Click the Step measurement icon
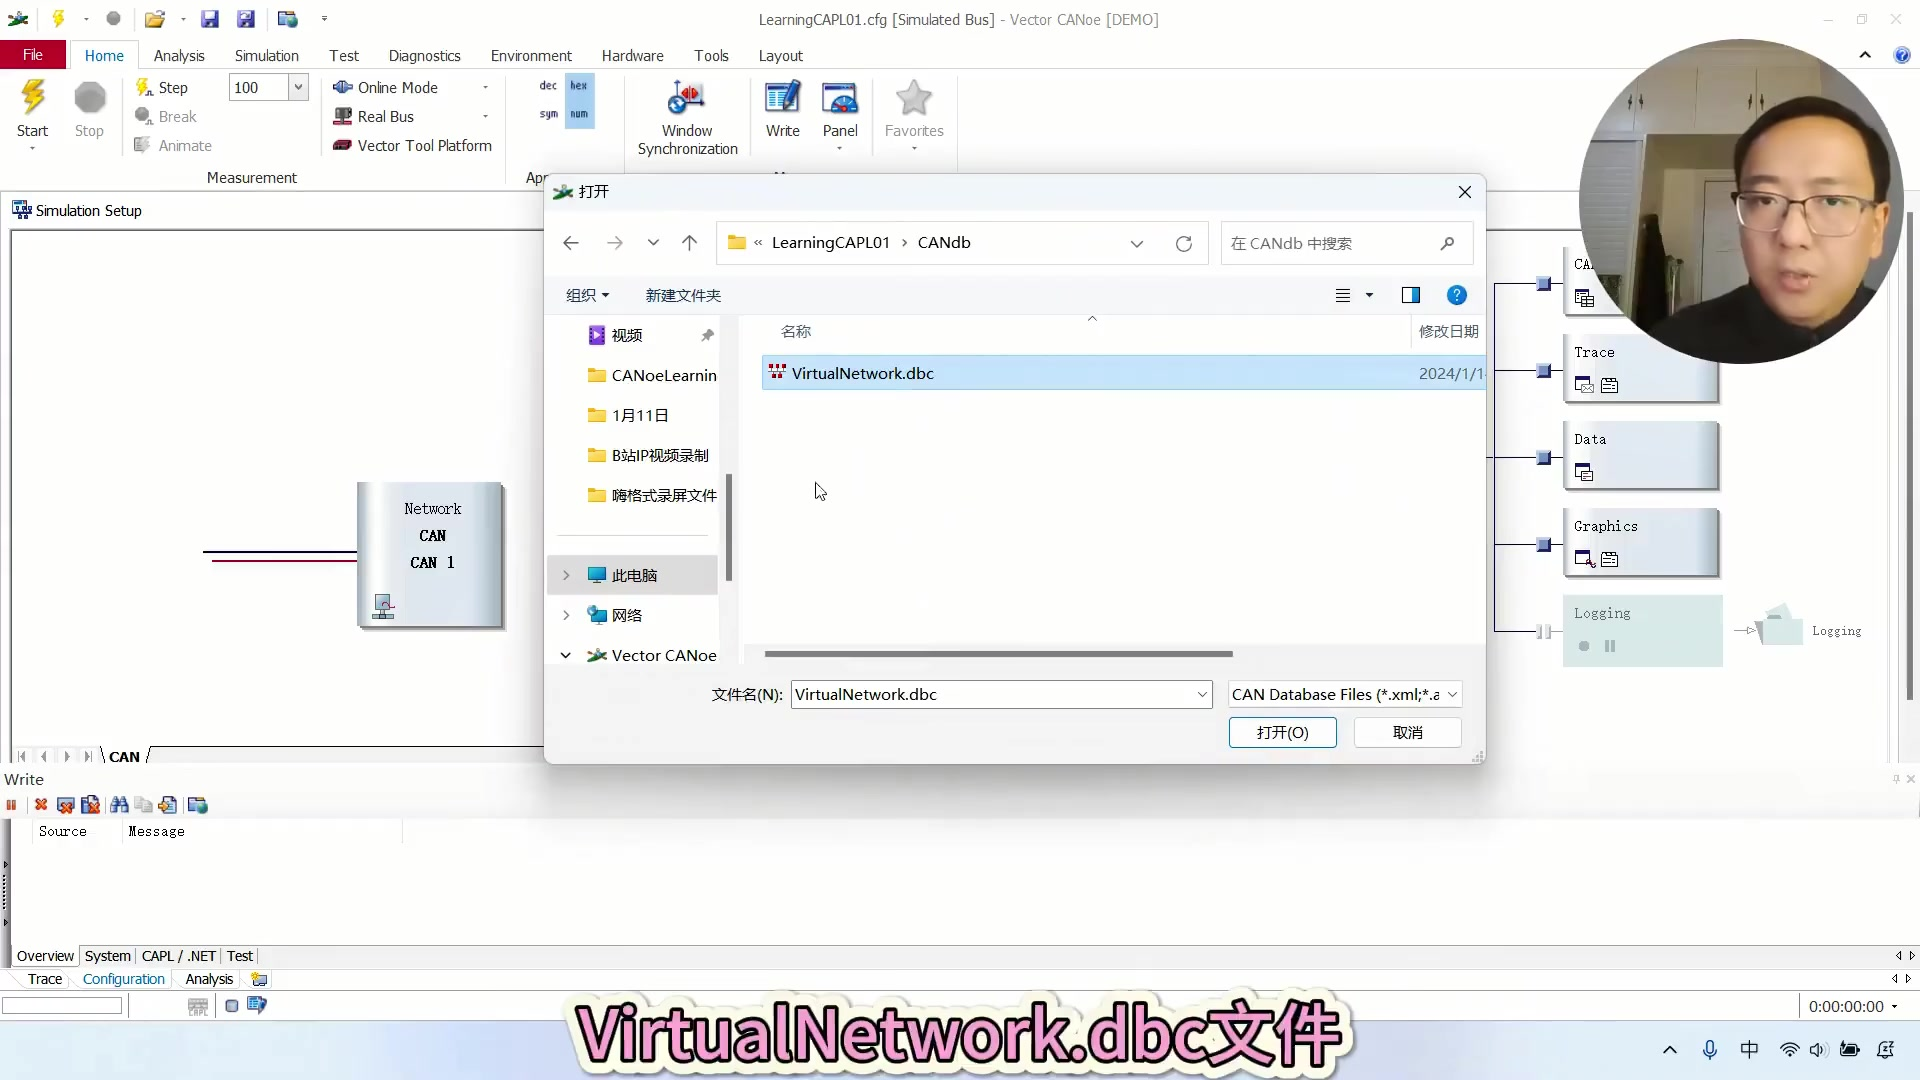This screenshot has width=1920, height=1080. click(x=144, y=88)
